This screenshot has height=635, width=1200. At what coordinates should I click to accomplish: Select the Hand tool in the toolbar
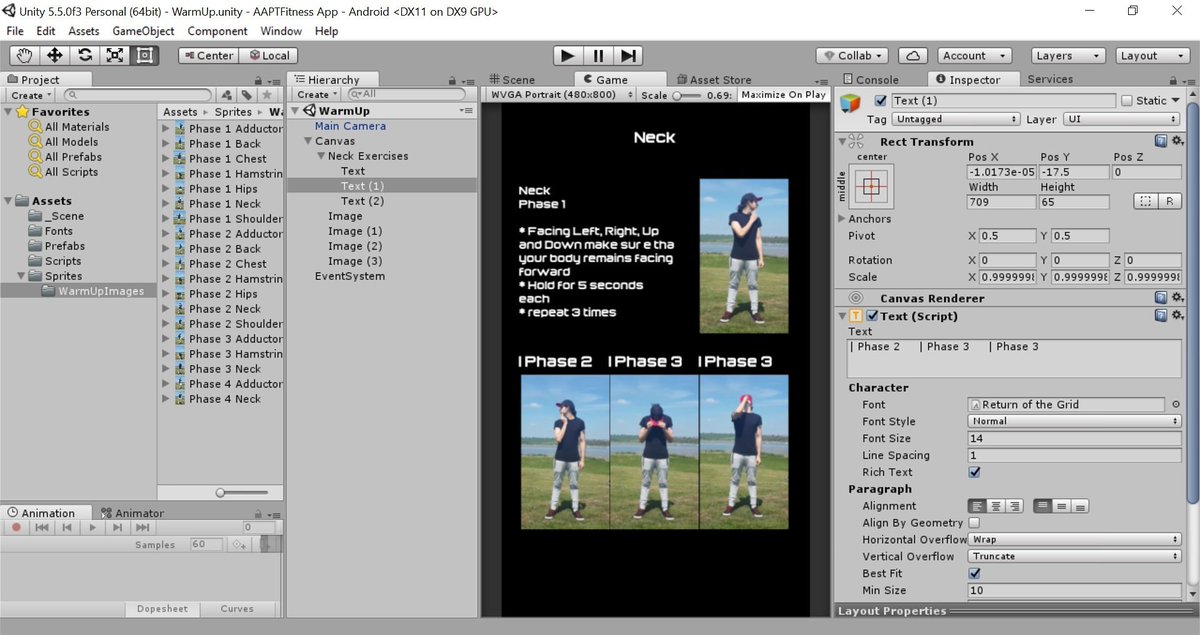[x=25, y=55]
